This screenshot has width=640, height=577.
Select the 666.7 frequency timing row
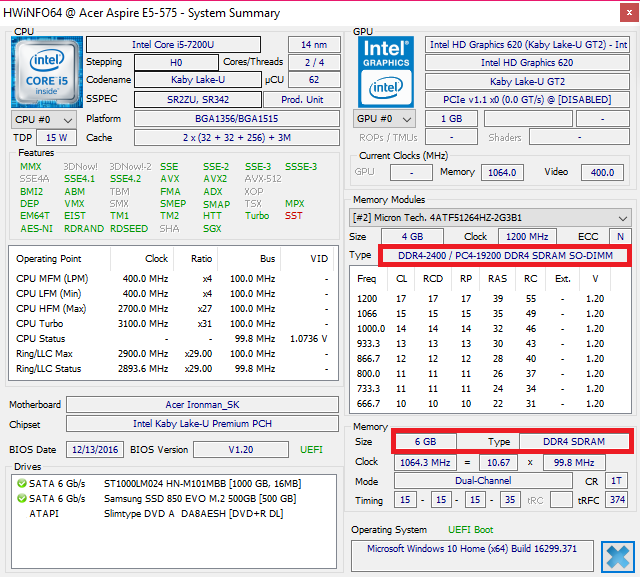(490, 404)
